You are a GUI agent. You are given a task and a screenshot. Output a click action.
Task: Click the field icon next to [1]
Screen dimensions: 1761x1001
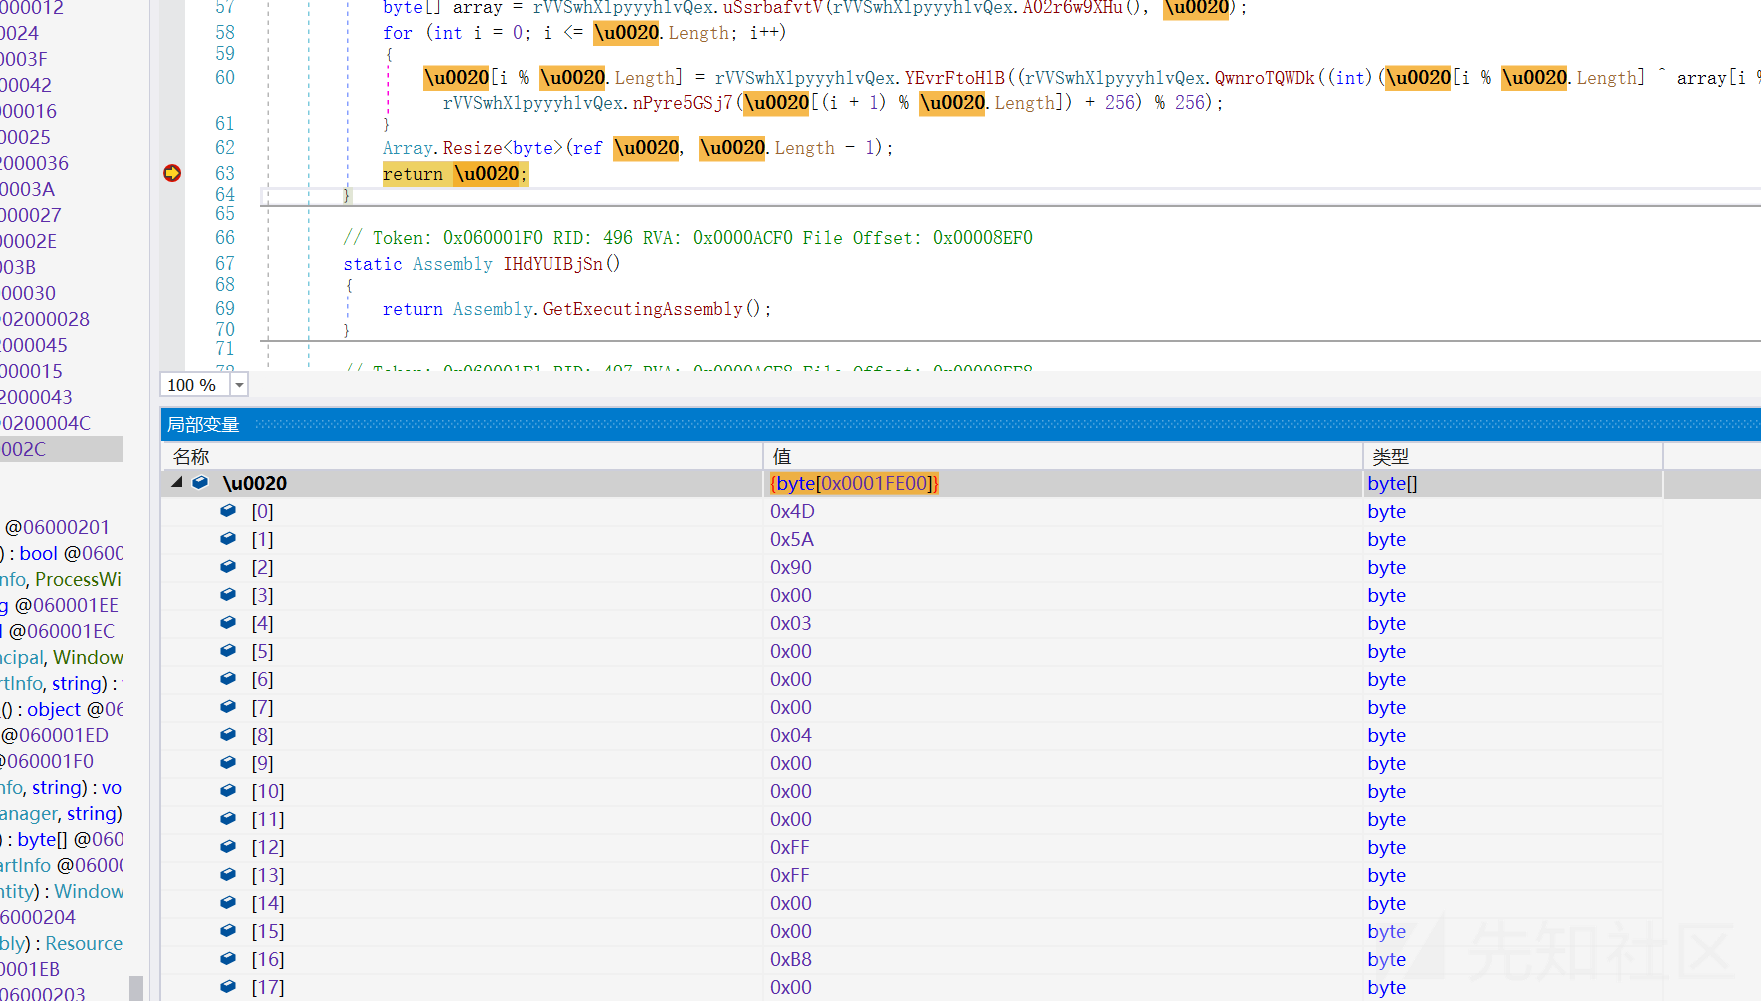pos(228,538)
